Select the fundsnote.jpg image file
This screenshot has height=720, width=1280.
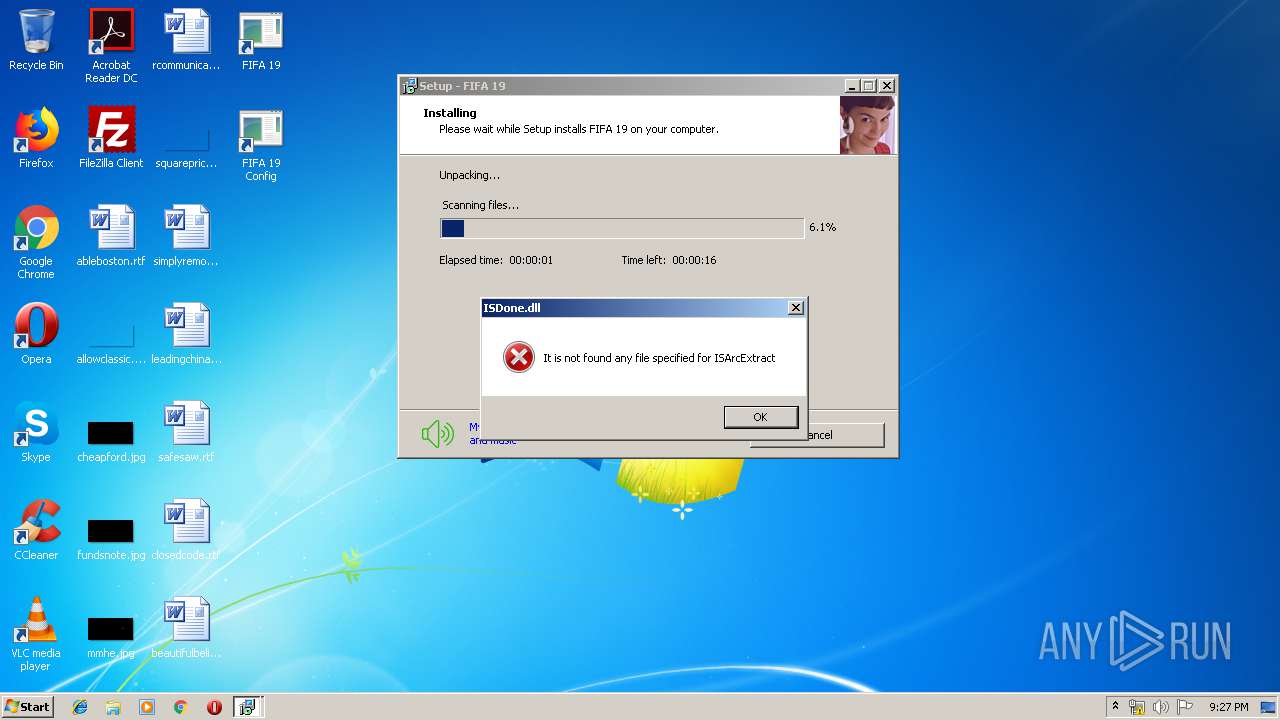click(x=111, y=538)
